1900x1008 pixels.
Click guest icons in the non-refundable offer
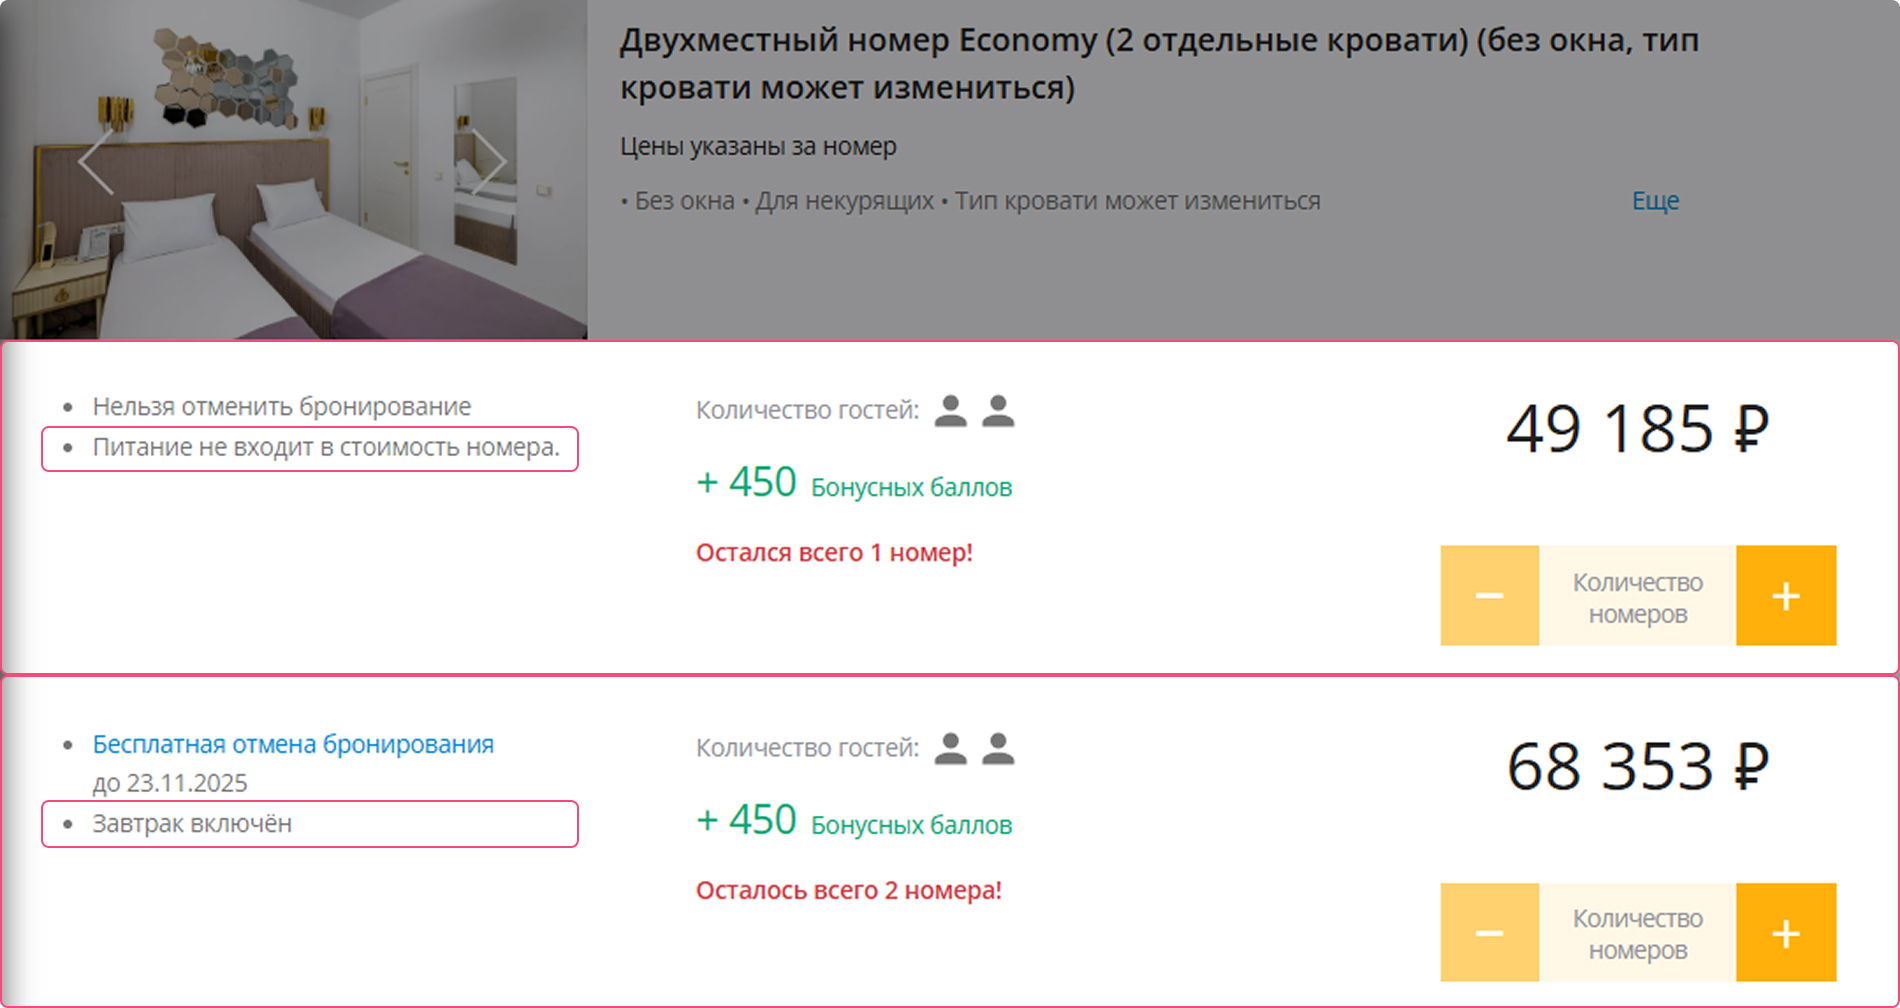[x=974, y=410]
